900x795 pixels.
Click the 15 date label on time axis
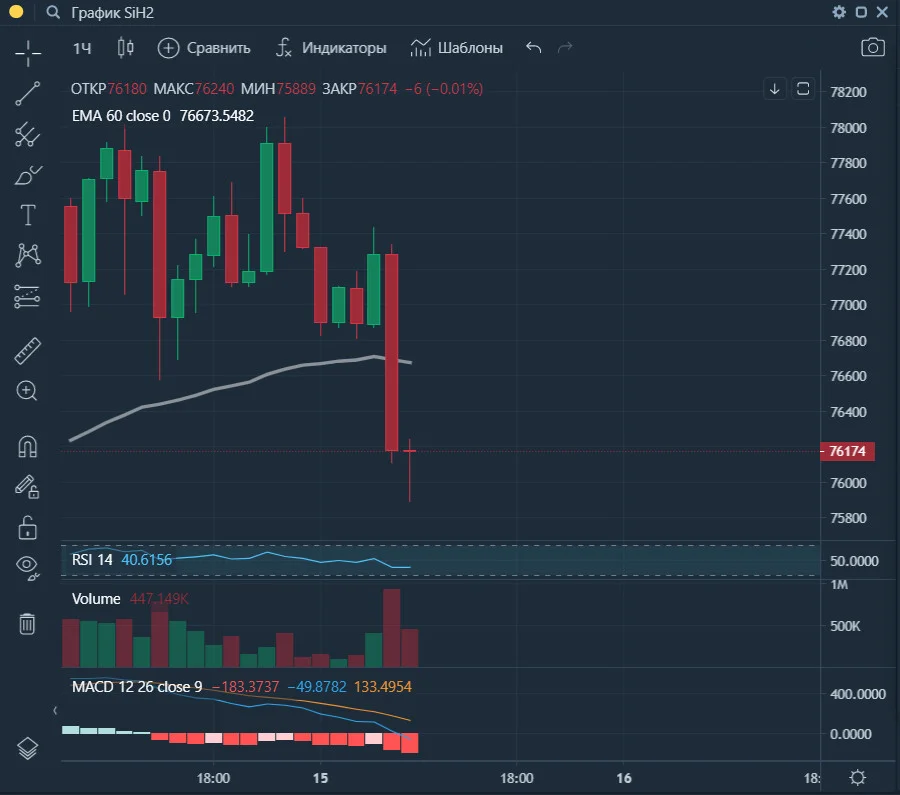click(320, 778)
